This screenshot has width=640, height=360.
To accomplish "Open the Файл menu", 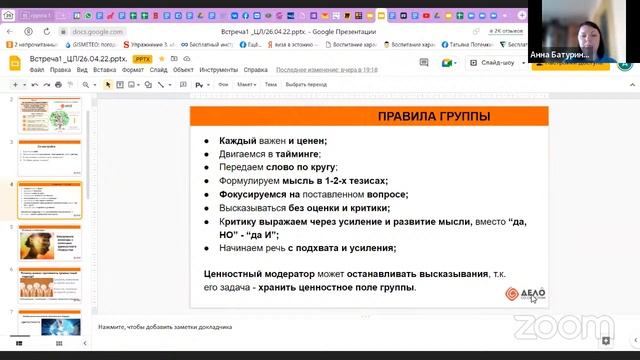I will pos(37,70).
